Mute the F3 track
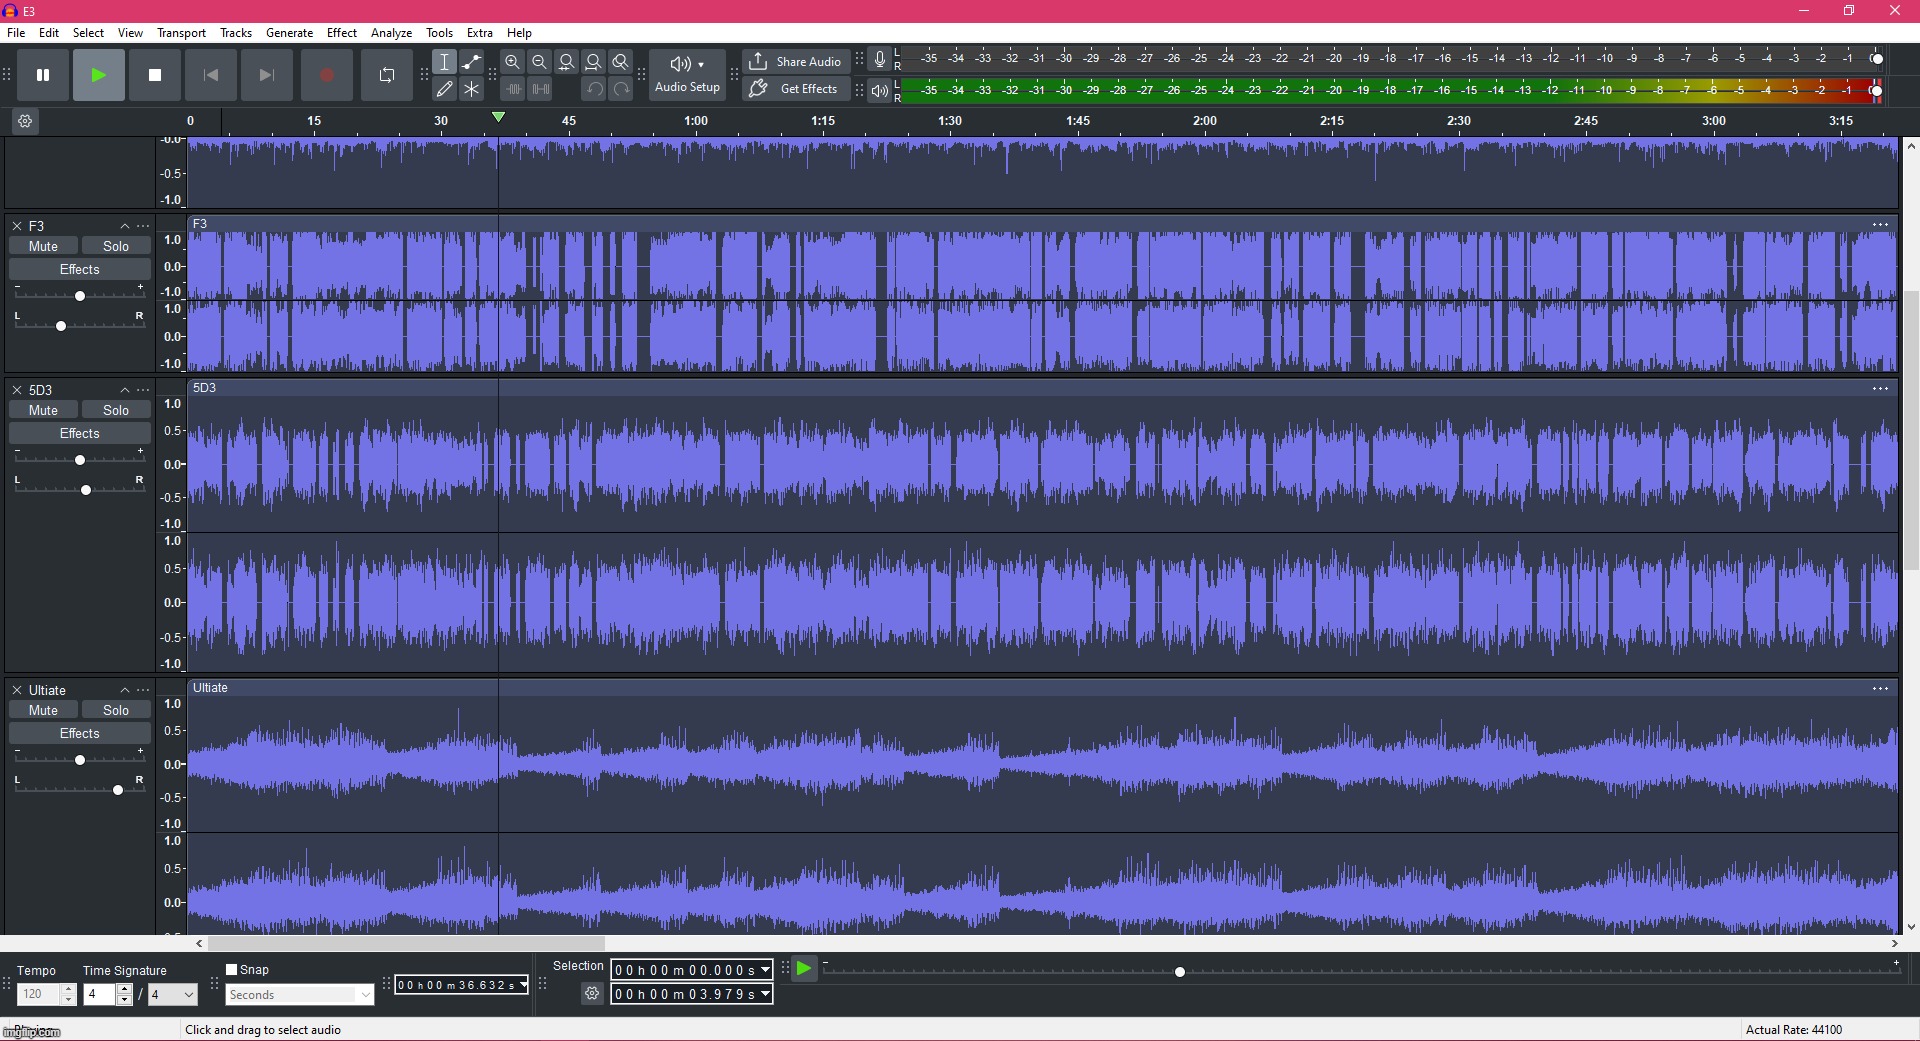Screen dimensions: 1920x1041 pos(43,246)
